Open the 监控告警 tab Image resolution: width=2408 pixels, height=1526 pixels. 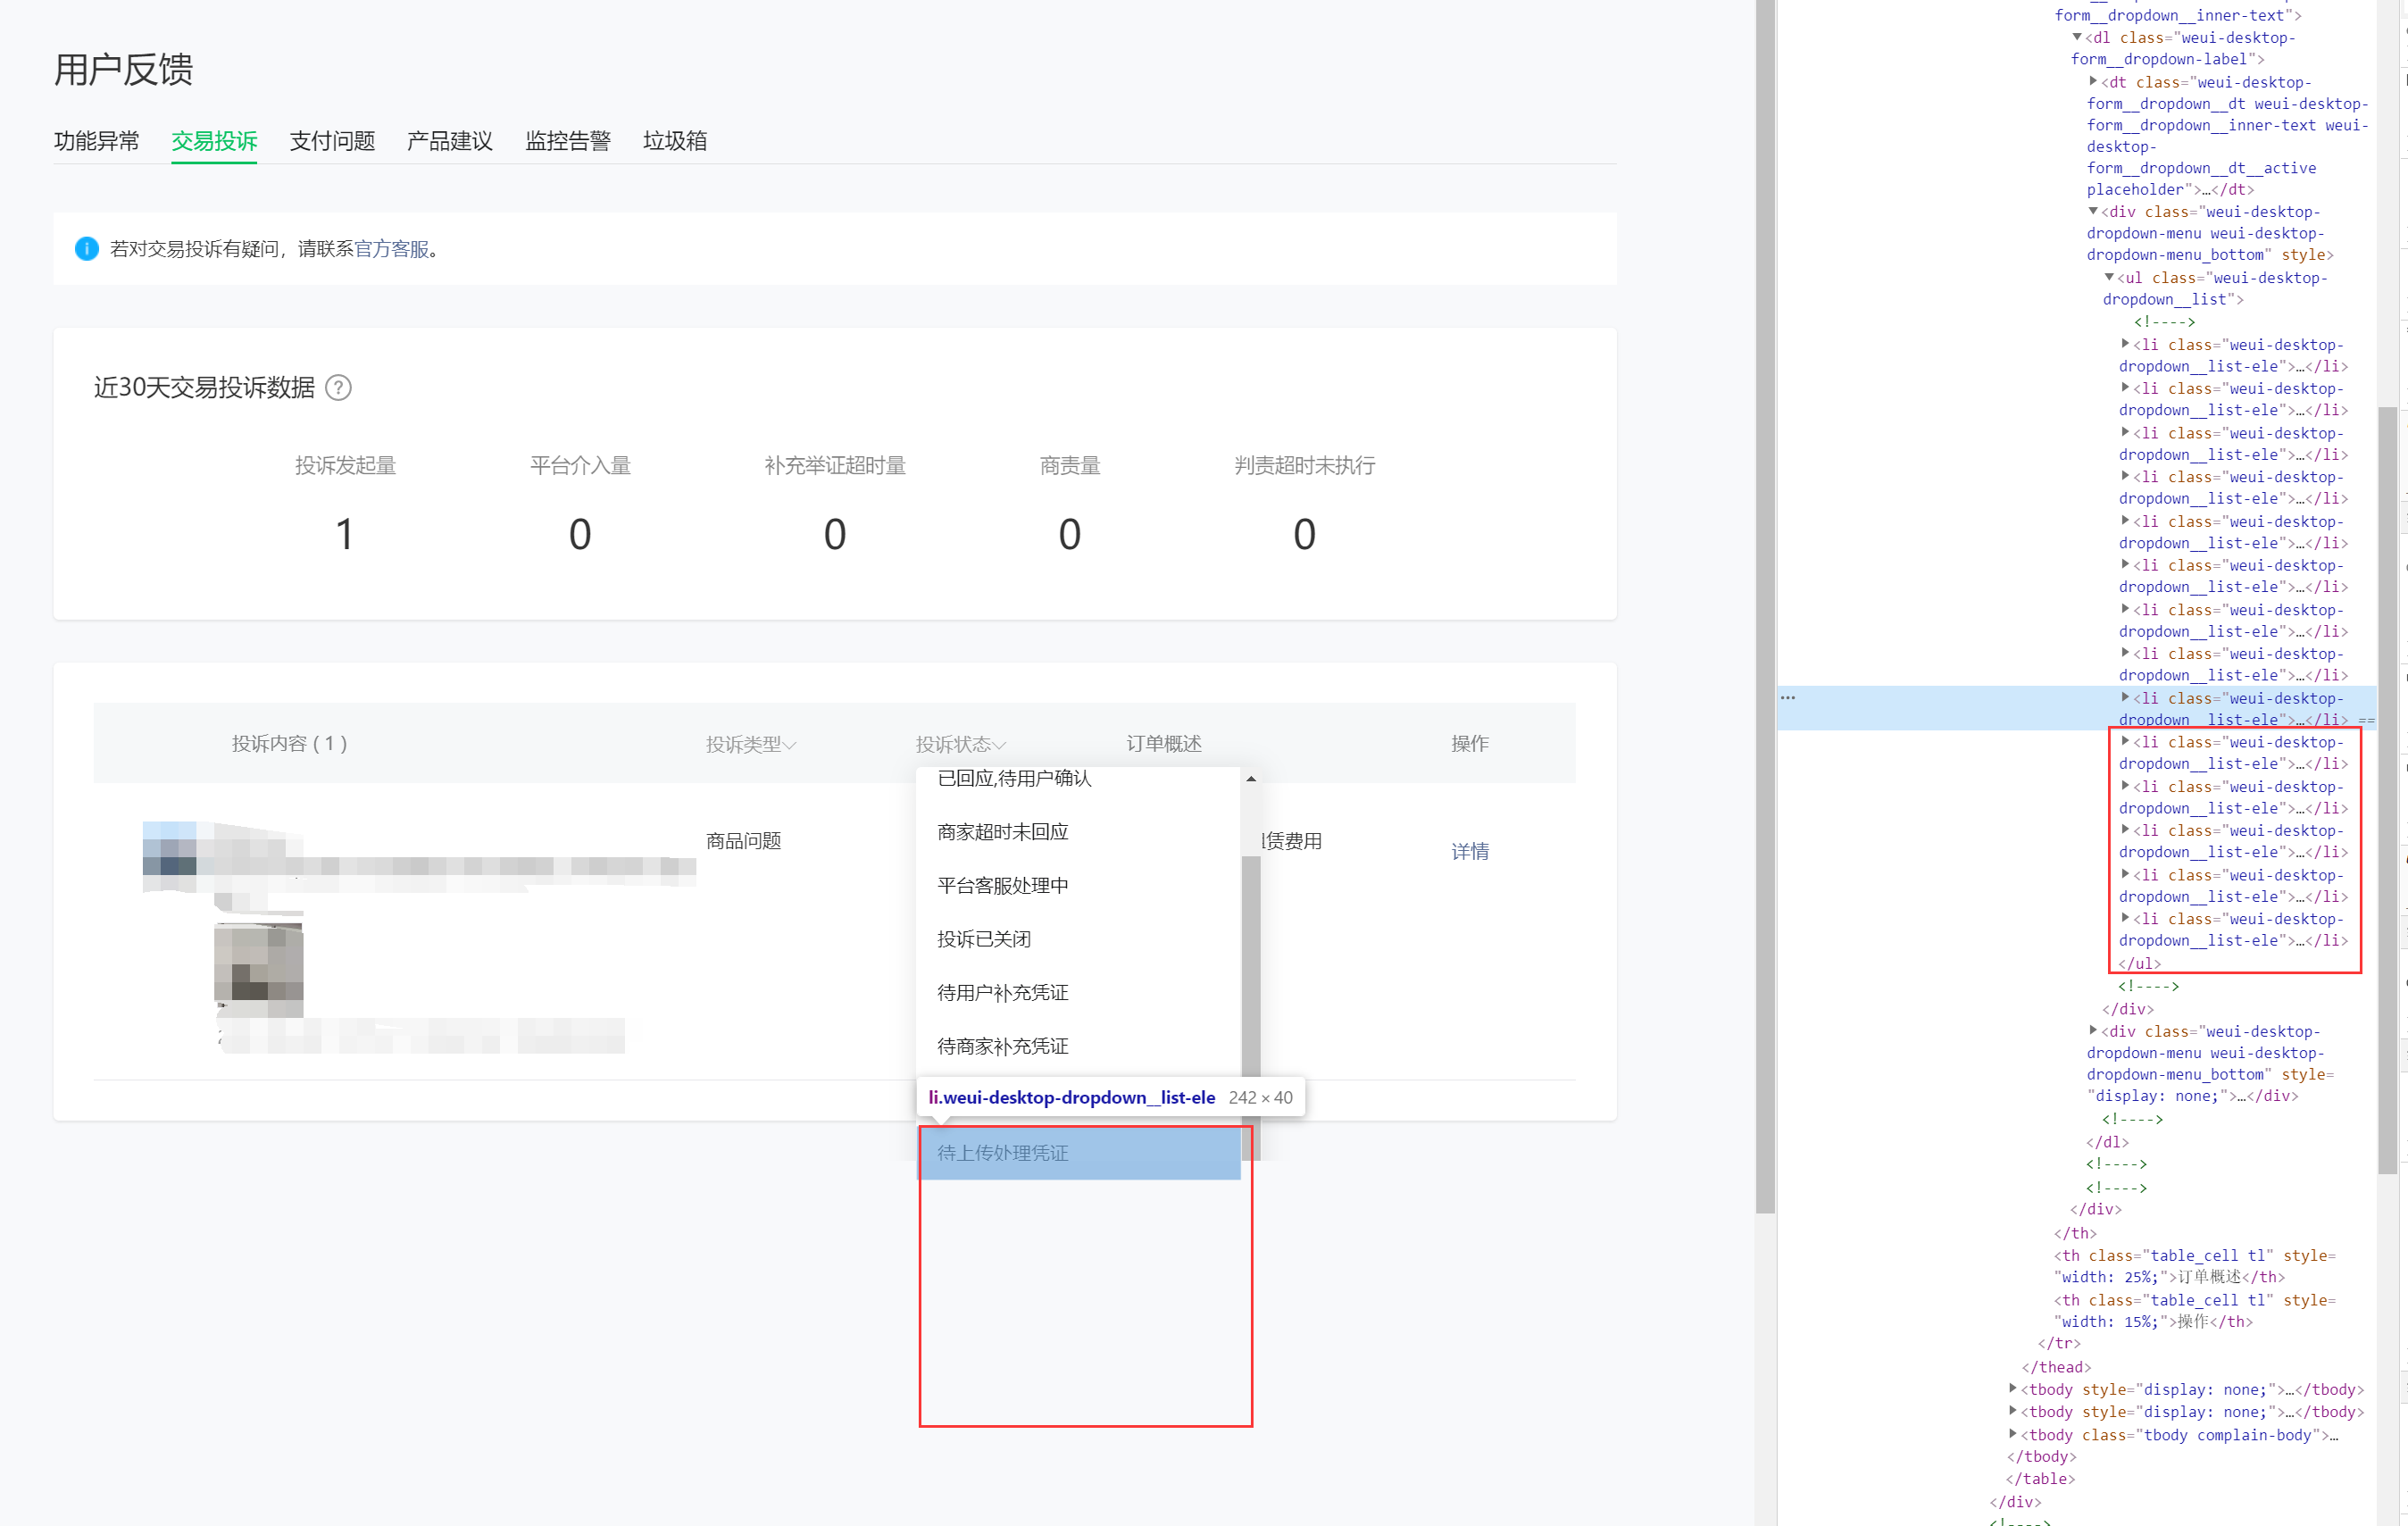(x=567, y=141)
